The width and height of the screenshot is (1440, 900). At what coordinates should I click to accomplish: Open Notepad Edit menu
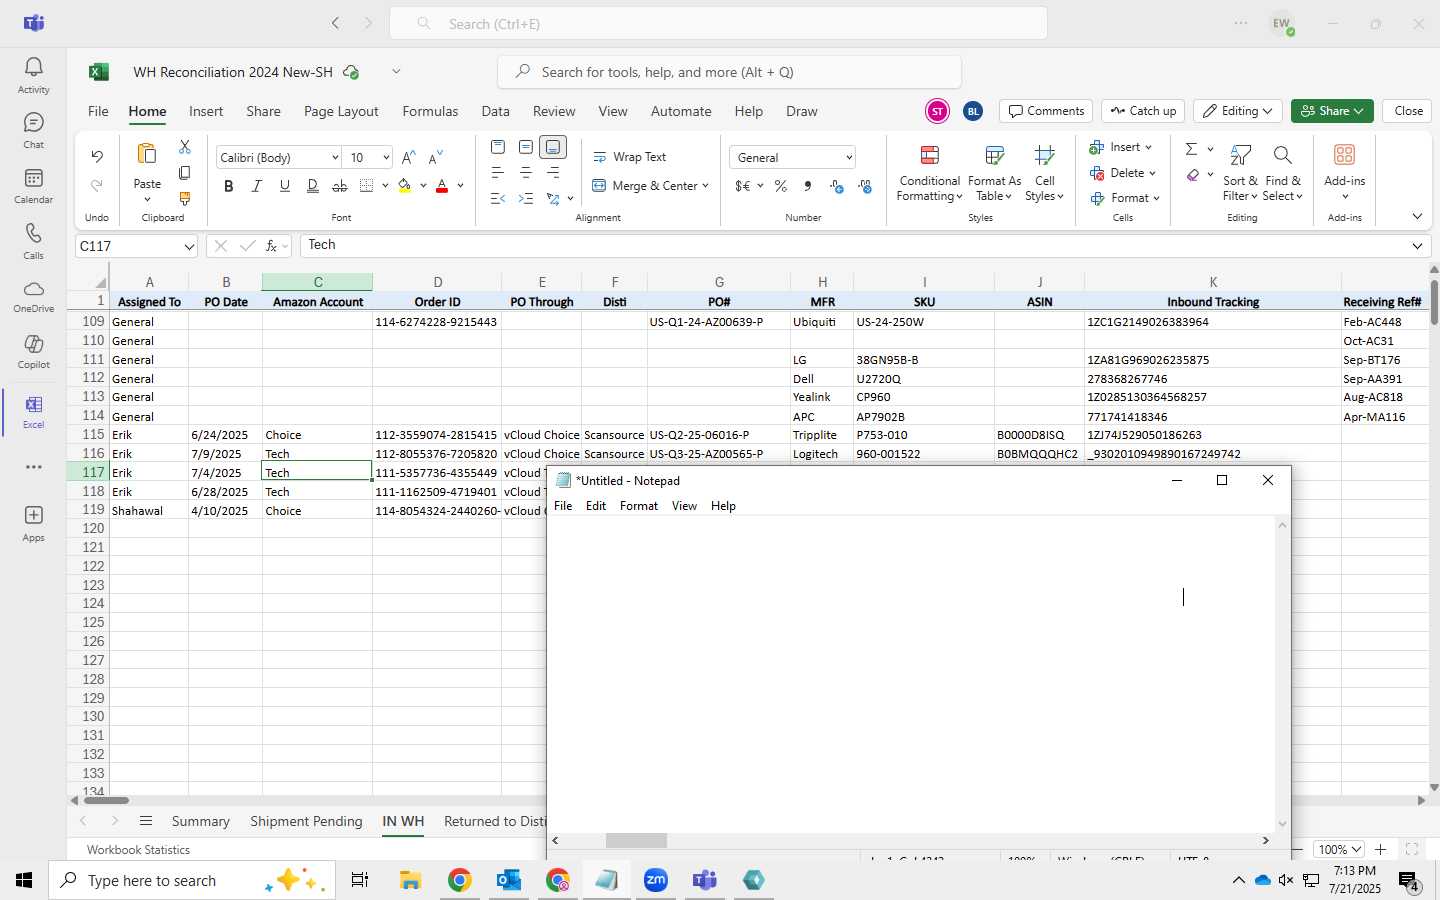(x=596, y=506)
